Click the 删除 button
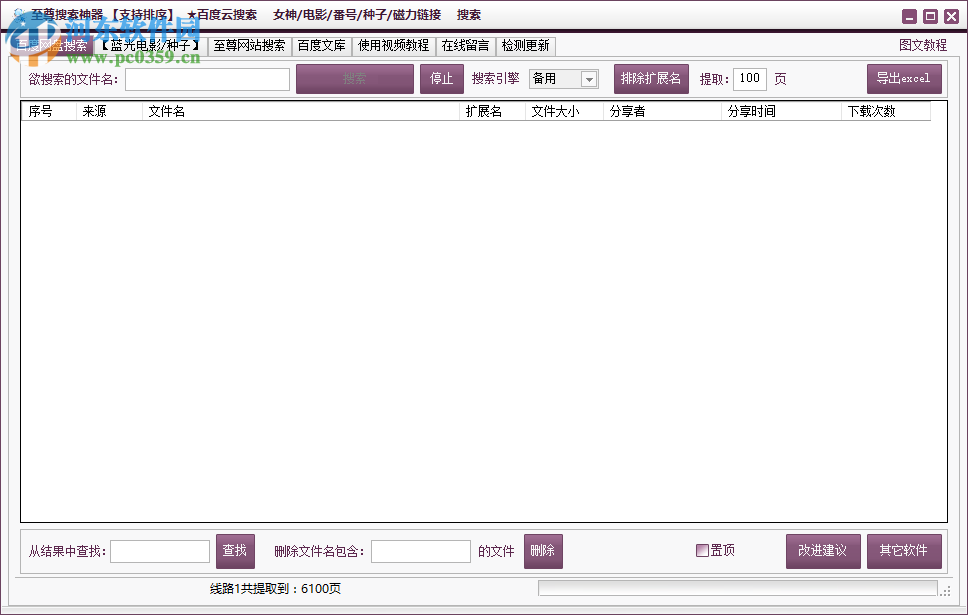Image resolution: width=968 pixels, height=615 pixels. point(543,551)
